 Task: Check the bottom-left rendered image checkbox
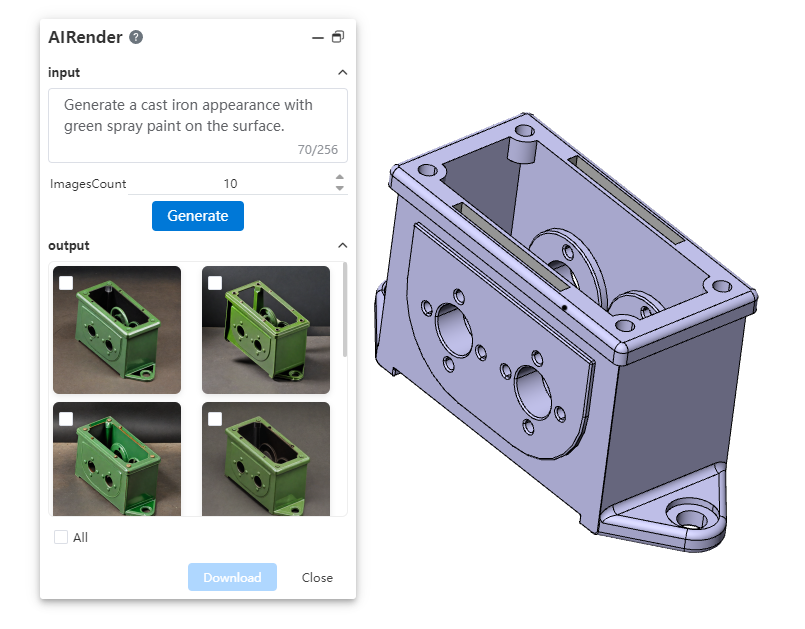point(66,419)
